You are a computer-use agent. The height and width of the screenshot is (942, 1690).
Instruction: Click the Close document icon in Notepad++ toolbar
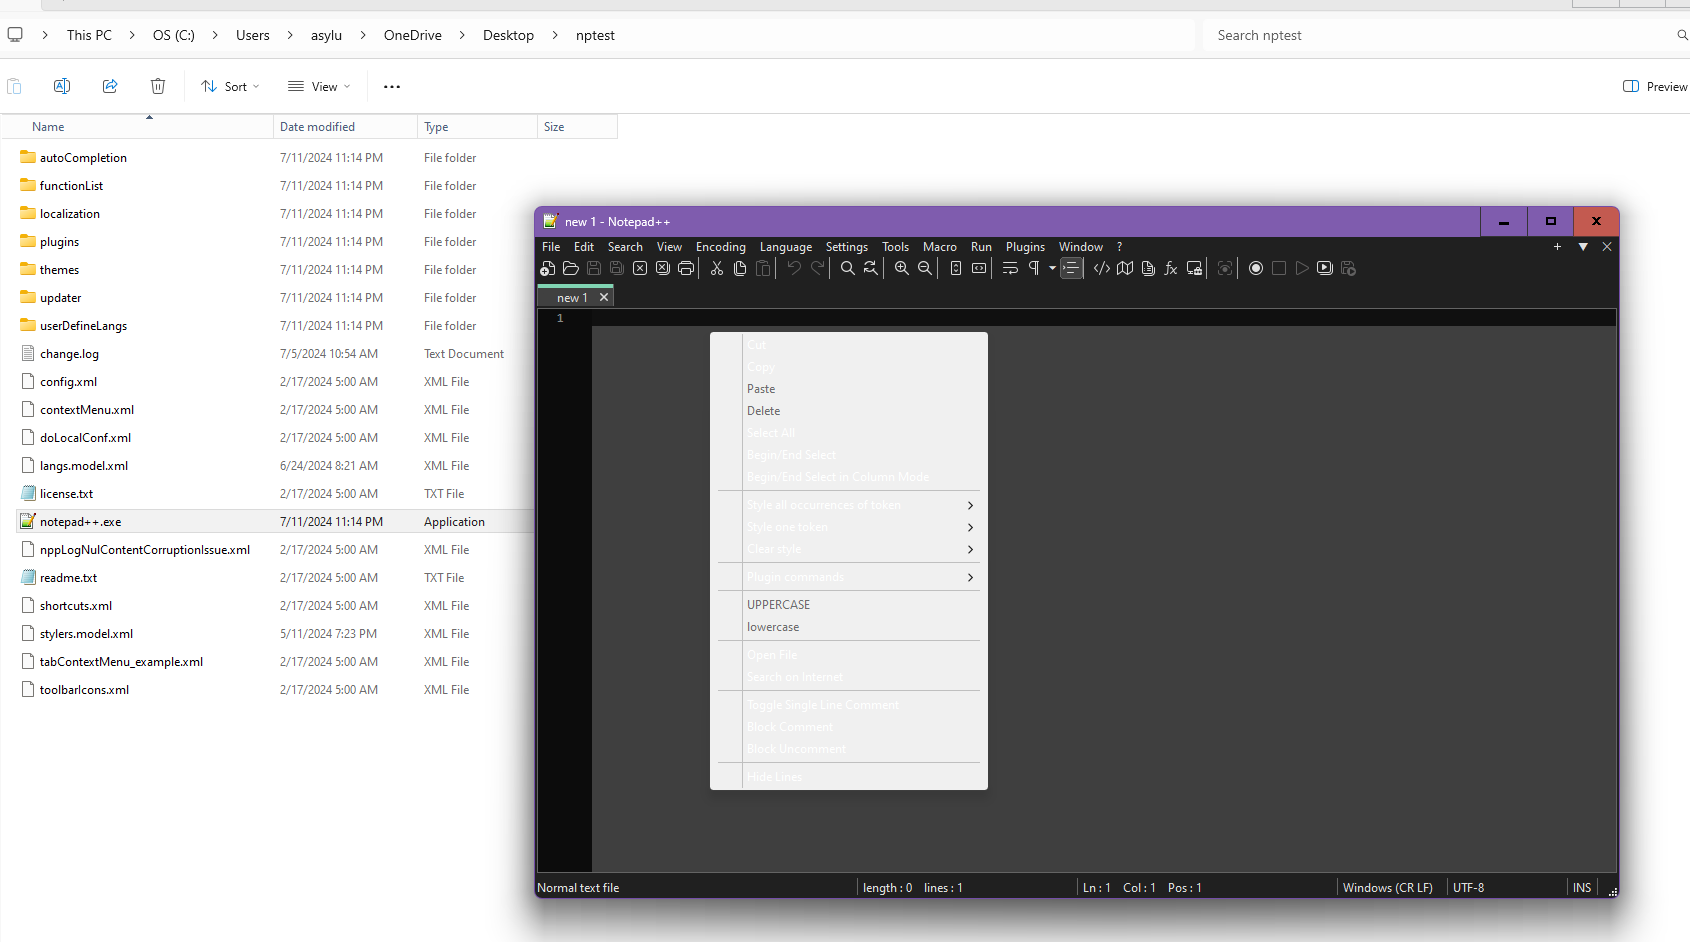pos(640,268)
